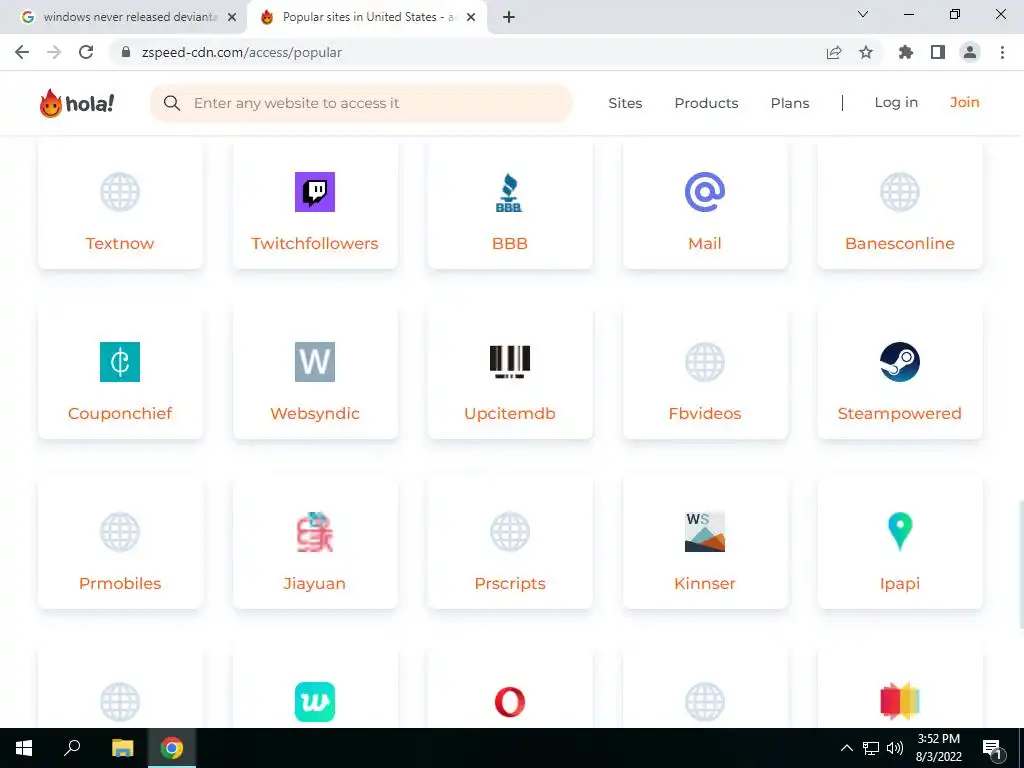
Task: Select the BBB torch logo icon
Action: 509,192
